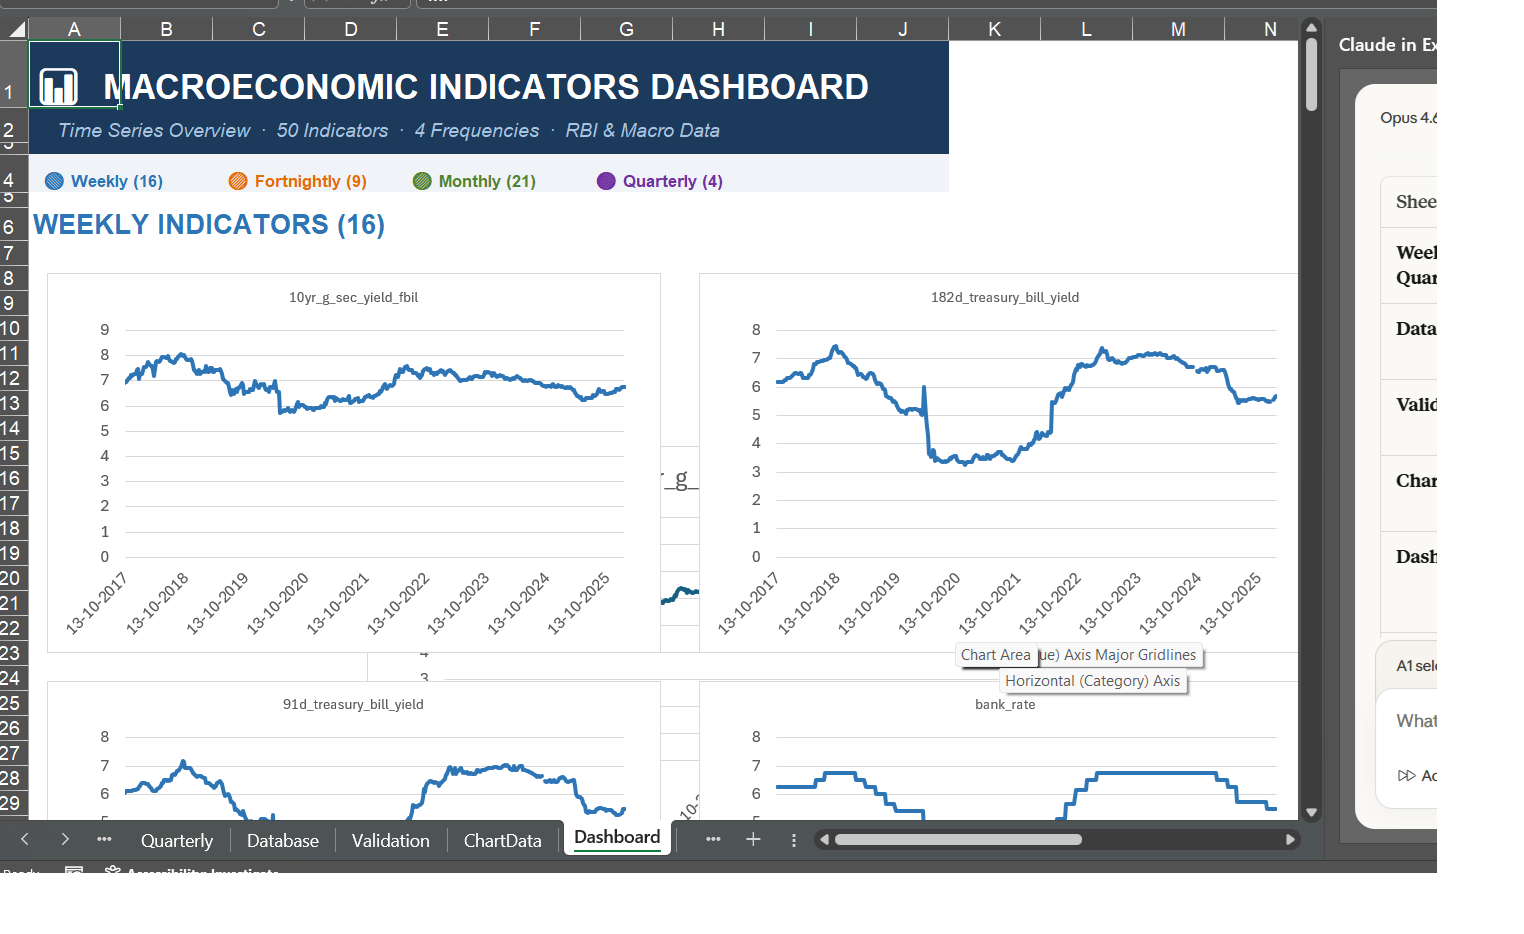Click the What prompt input in Claude panel
This screenshot has height=934, width=1524.
pyautogui.click(x=1417, y=720)
